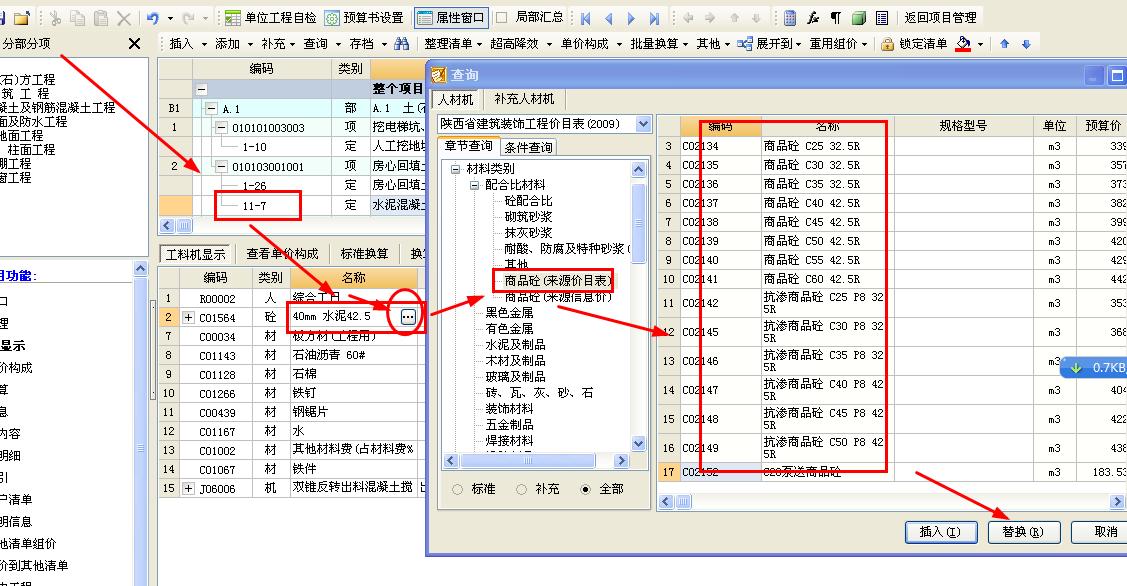The width and height of the screenshot is (1127, 586).
Task: Click the blue move down arrow icon
Action: click(1026, 45)
